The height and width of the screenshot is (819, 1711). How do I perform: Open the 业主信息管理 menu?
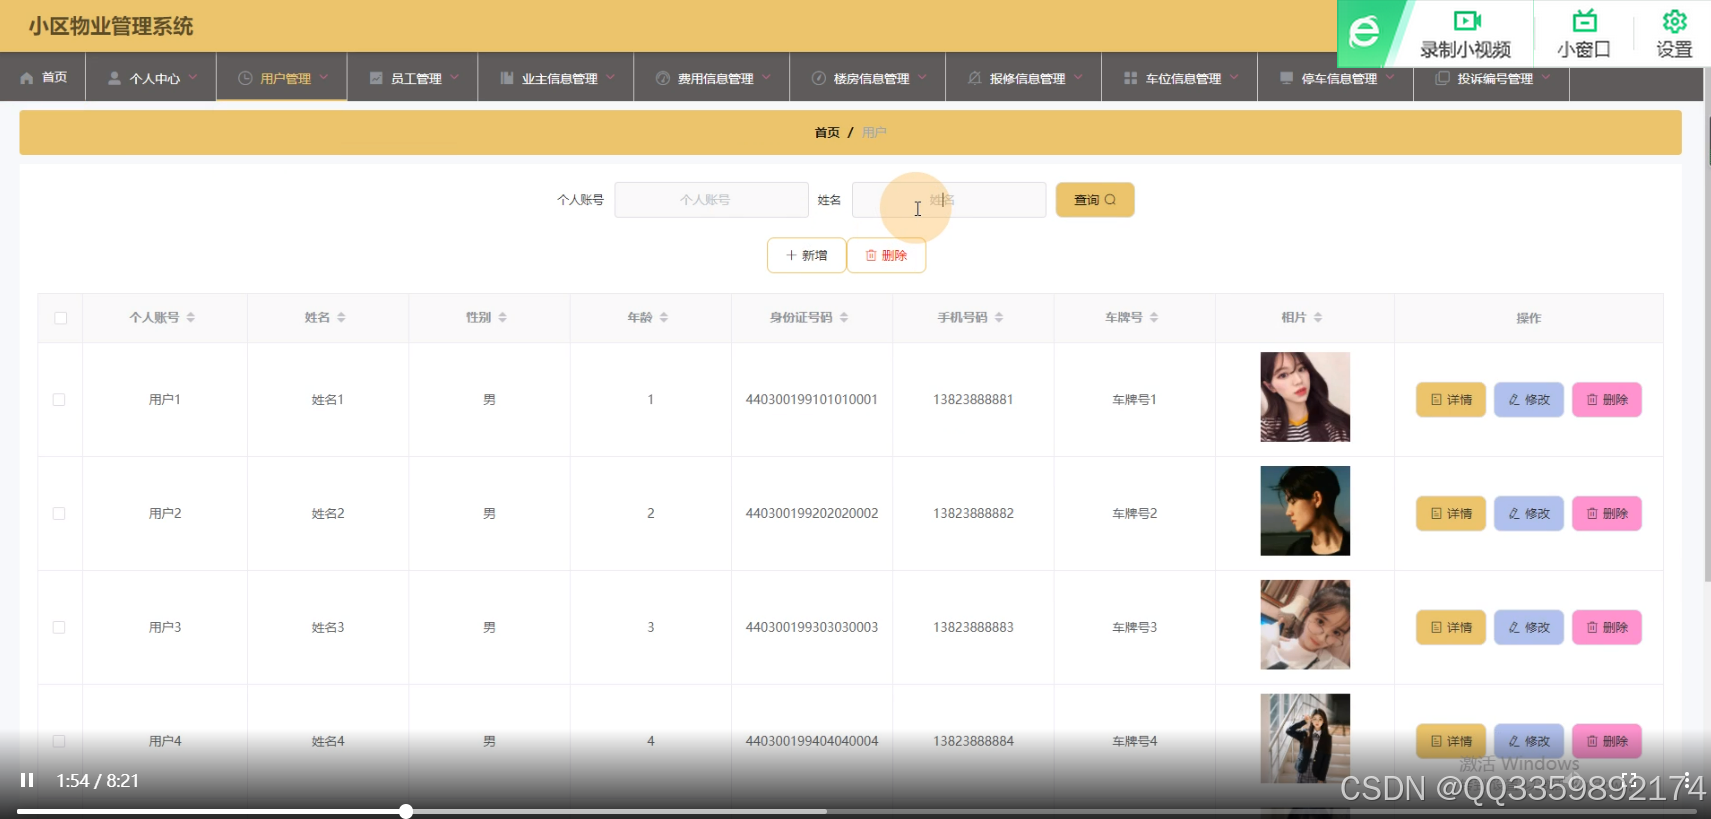point(556,78)
